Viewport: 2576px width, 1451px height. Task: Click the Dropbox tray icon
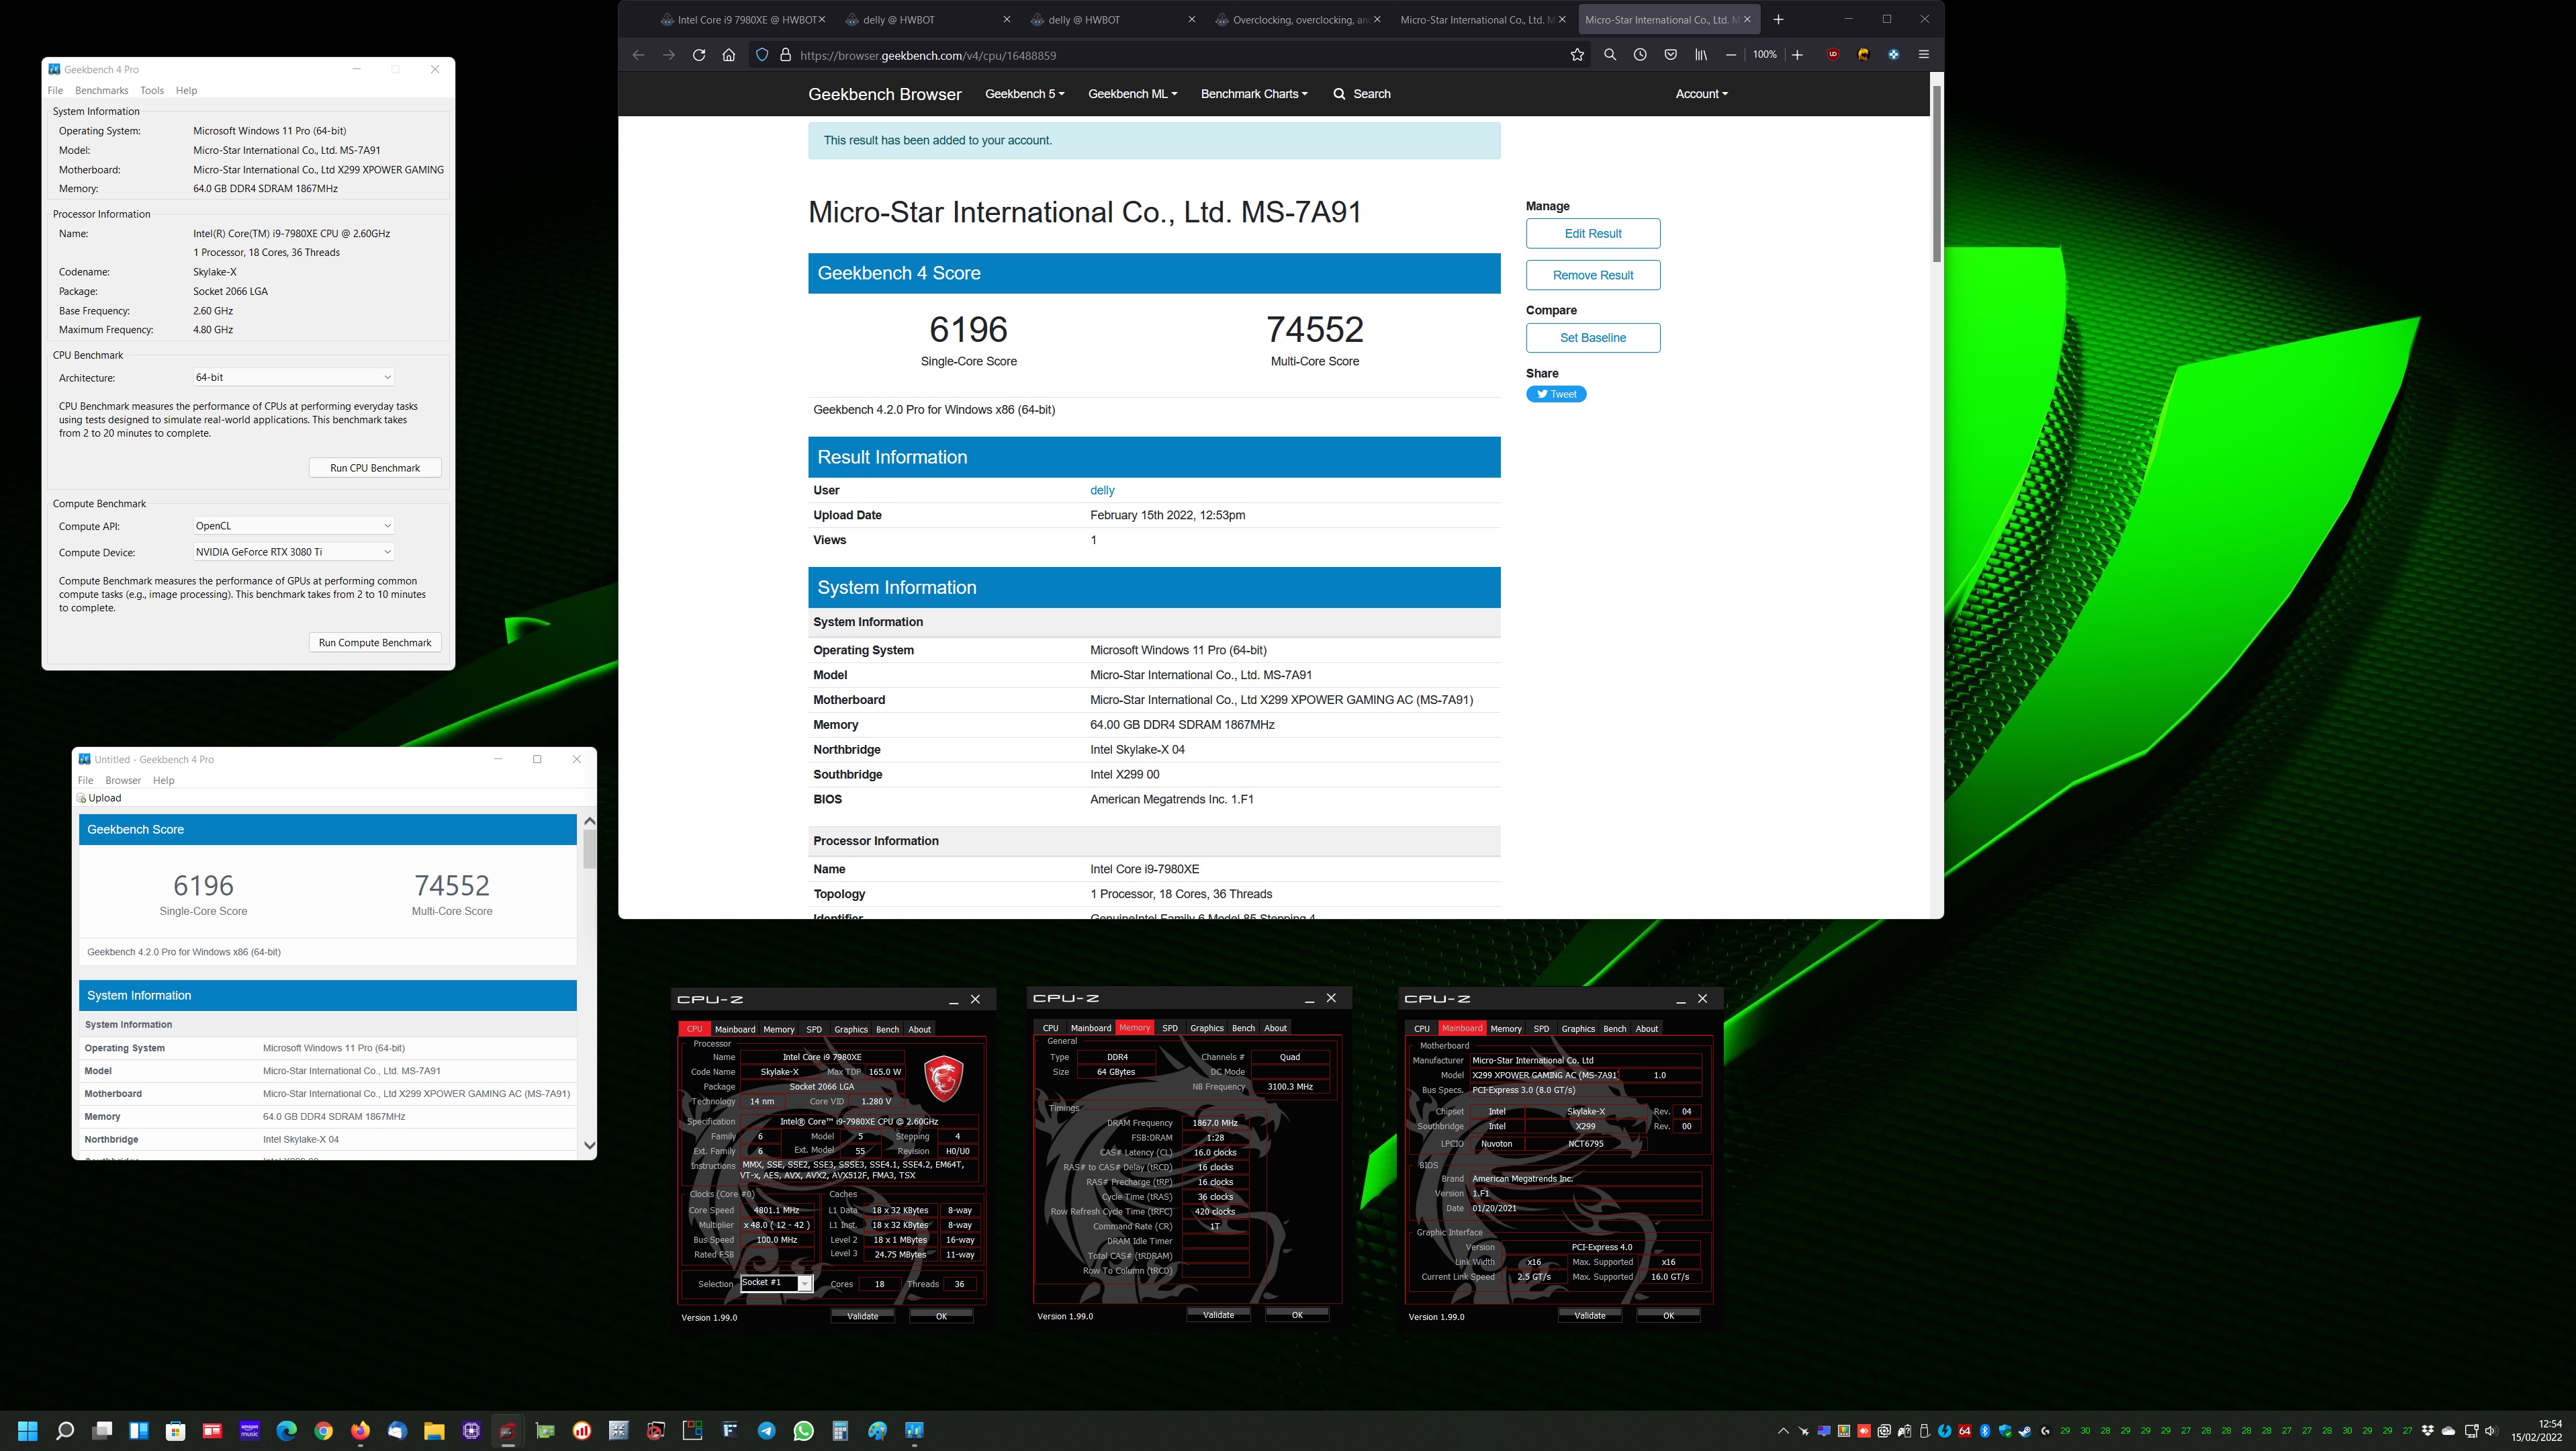2427,1431
